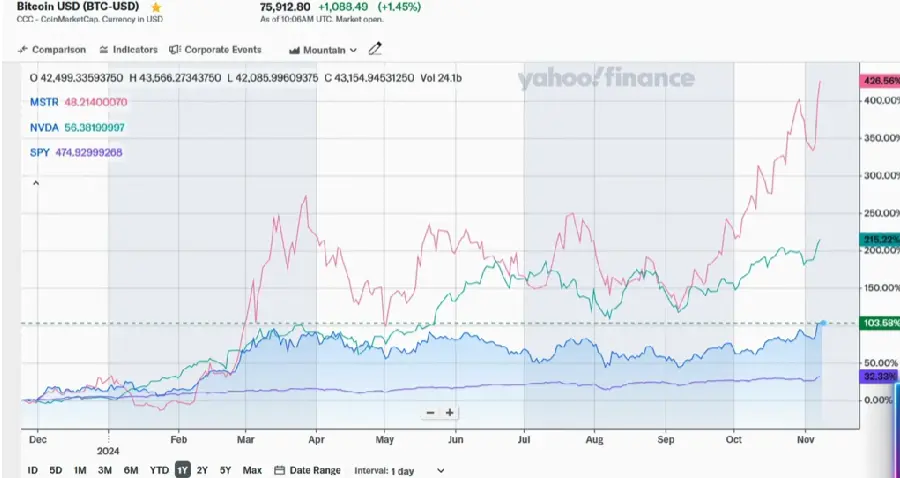Click the latest Bitcoin data point dot

coord(823,323)
